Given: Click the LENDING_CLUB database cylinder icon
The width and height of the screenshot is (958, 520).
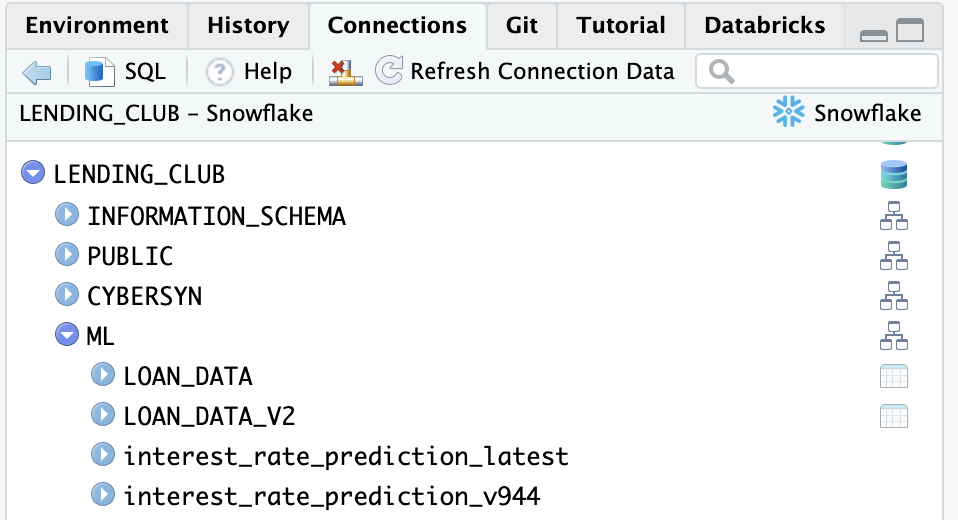Looking at the screenshot, I should coord(893,175).
